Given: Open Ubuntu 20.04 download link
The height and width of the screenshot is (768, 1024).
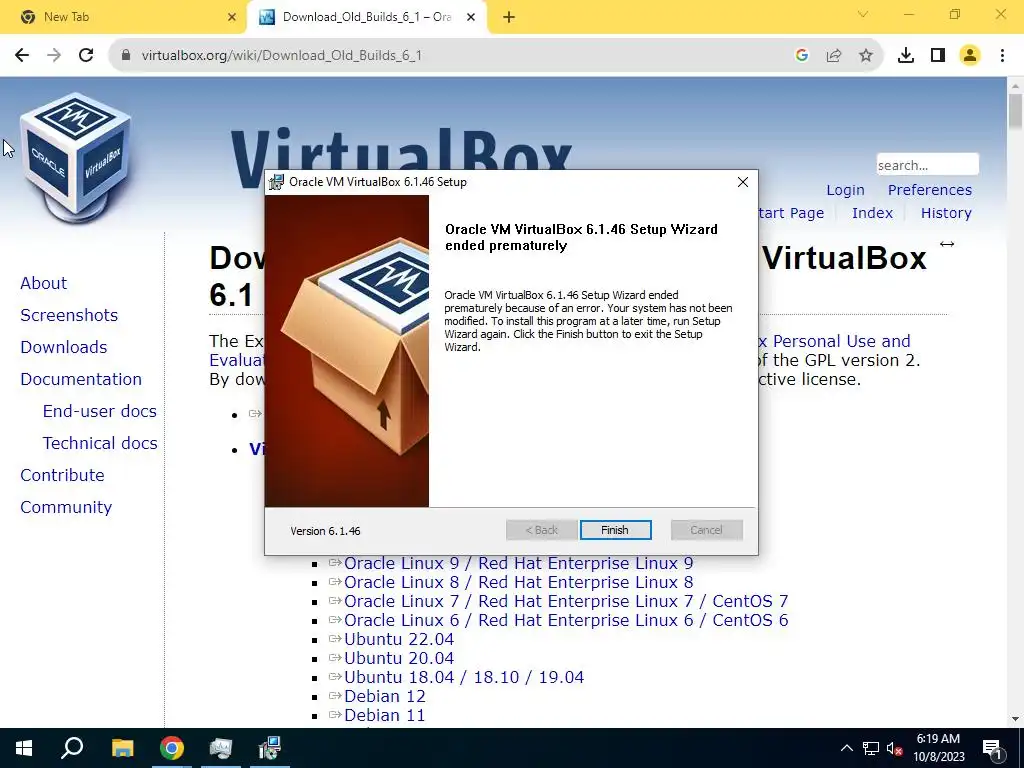Looking at the screenshot, I should pos(398,658).
